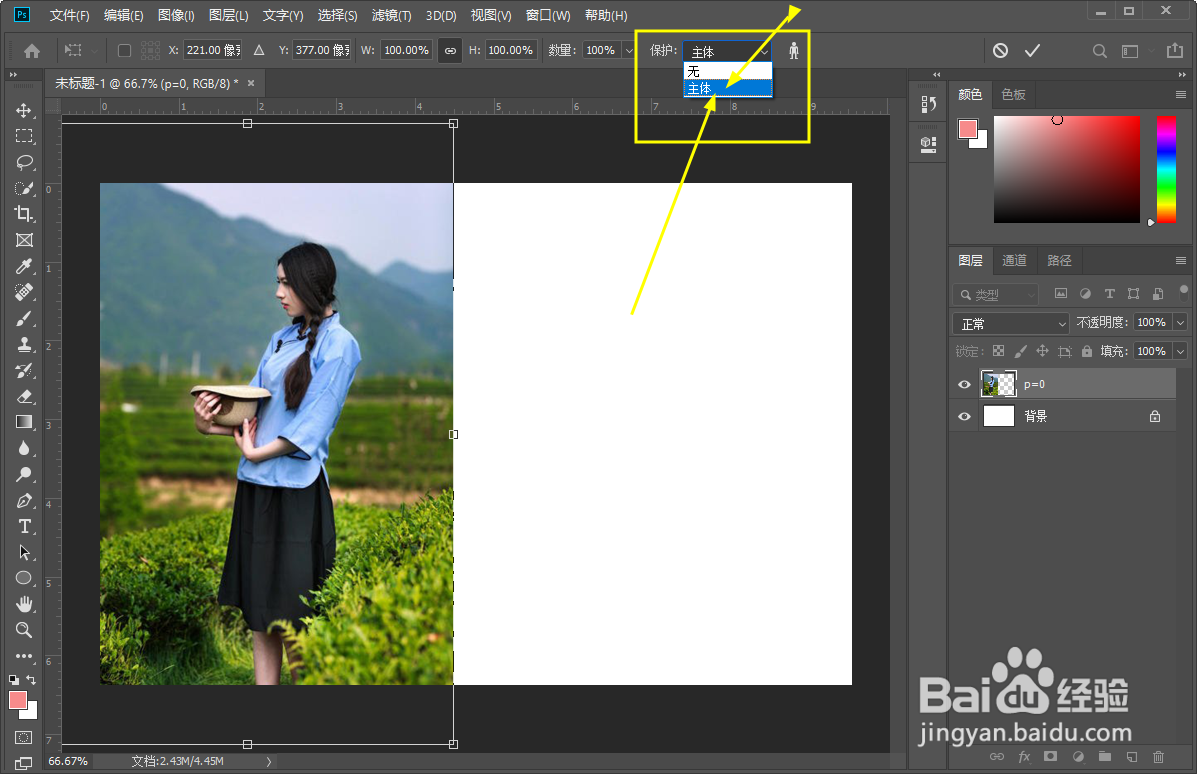Commit the transform with the checkmark button

[1032, 50]
